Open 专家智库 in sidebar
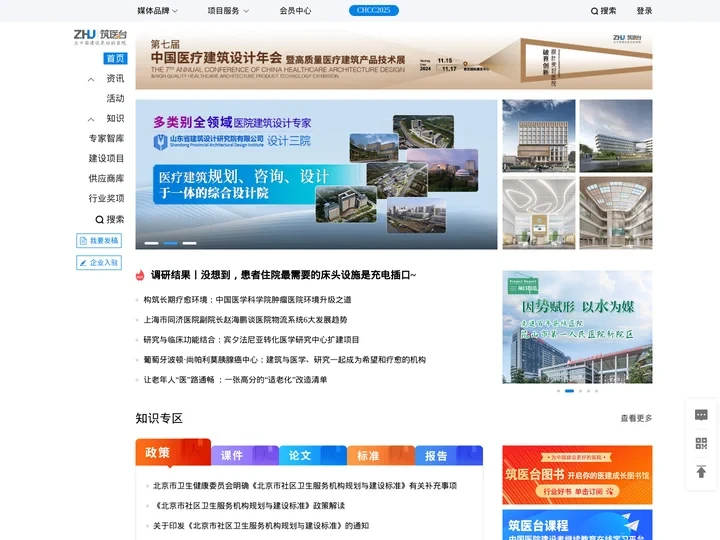 [107, 138]
